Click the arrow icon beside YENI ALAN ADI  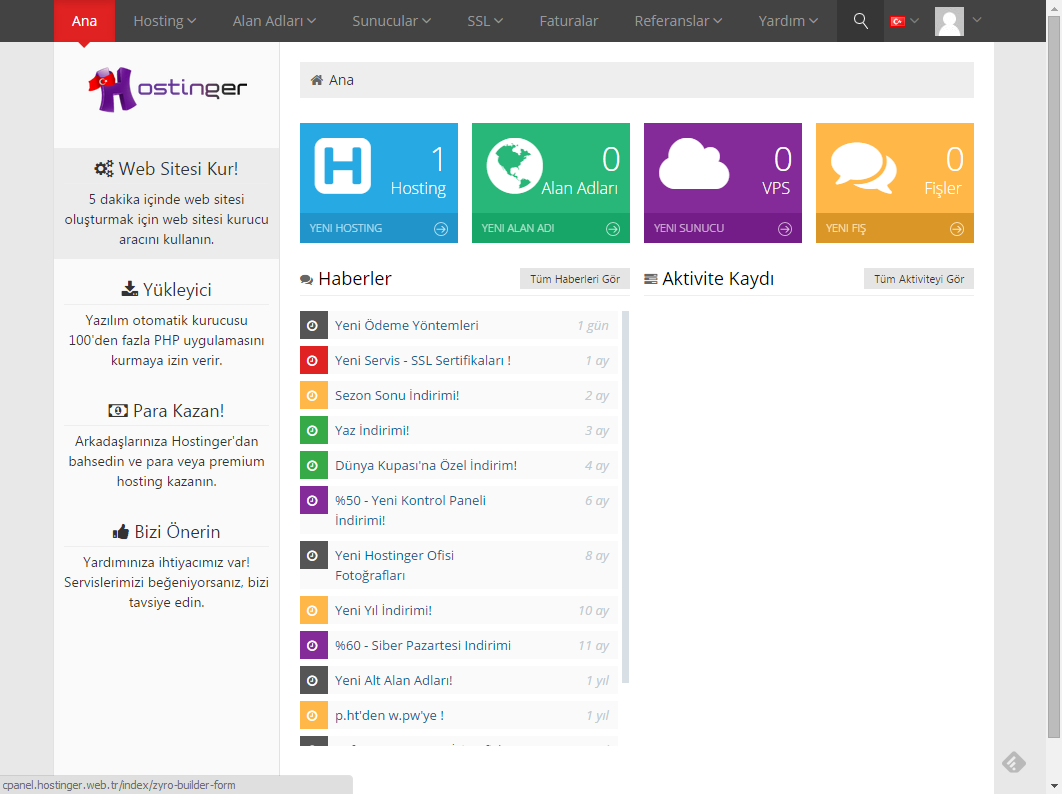613,229
